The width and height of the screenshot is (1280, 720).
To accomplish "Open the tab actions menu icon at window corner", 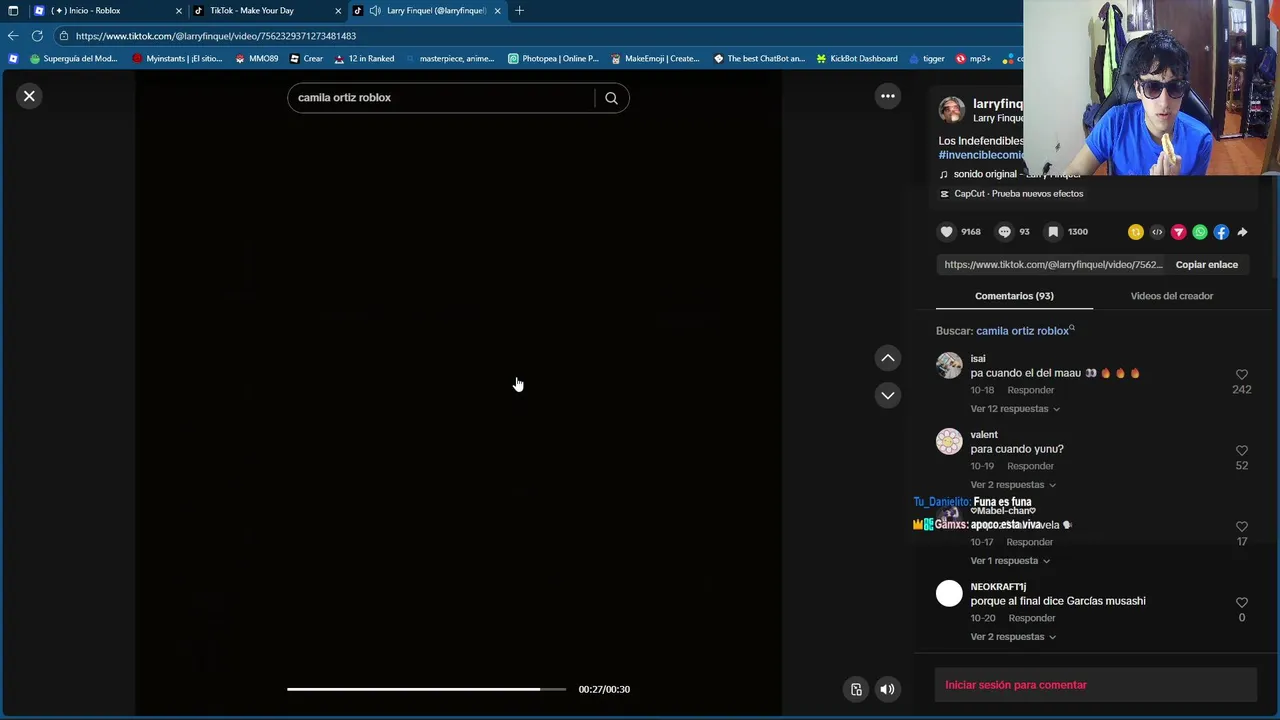I will pyautogui.click(x=13, y=11).
